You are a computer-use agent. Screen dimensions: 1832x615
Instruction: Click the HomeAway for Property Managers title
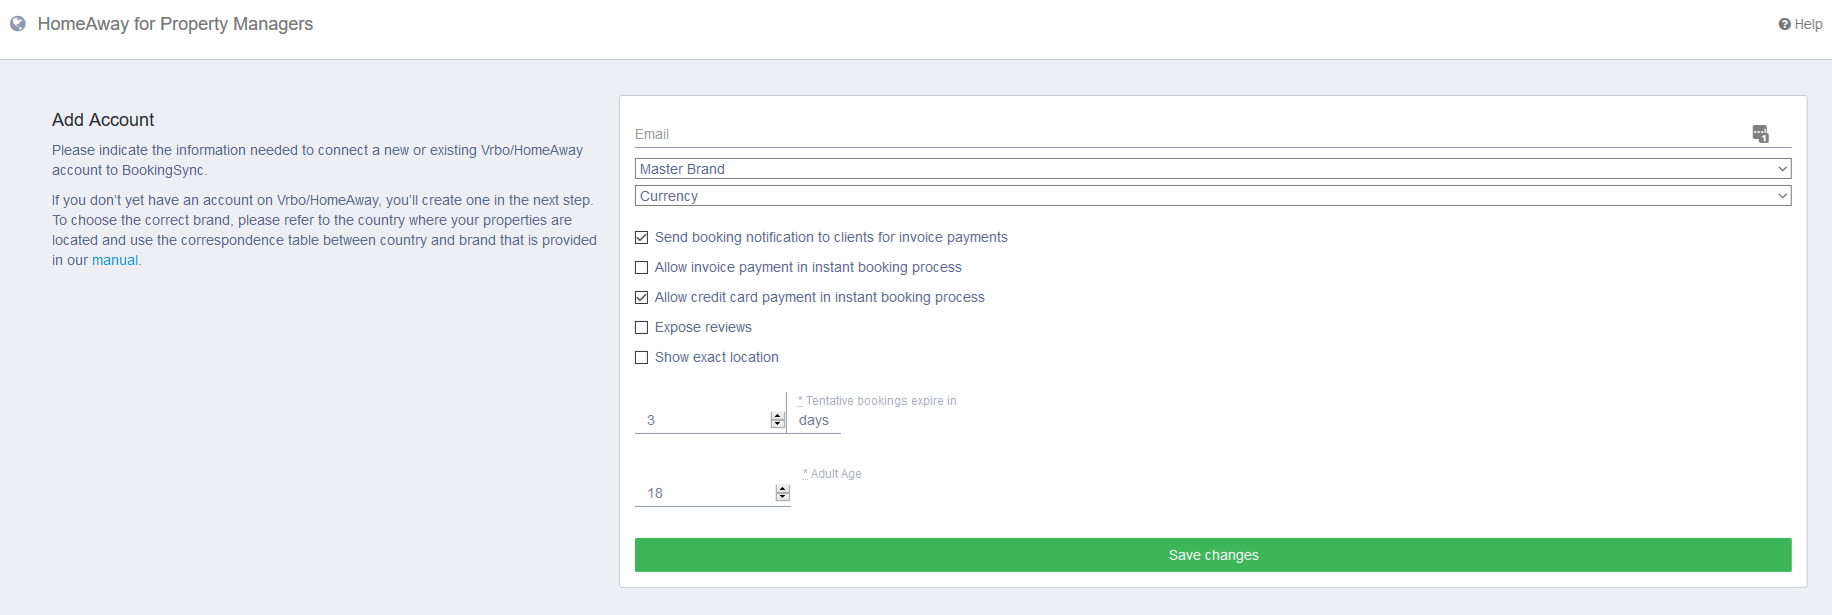[175, 24]
